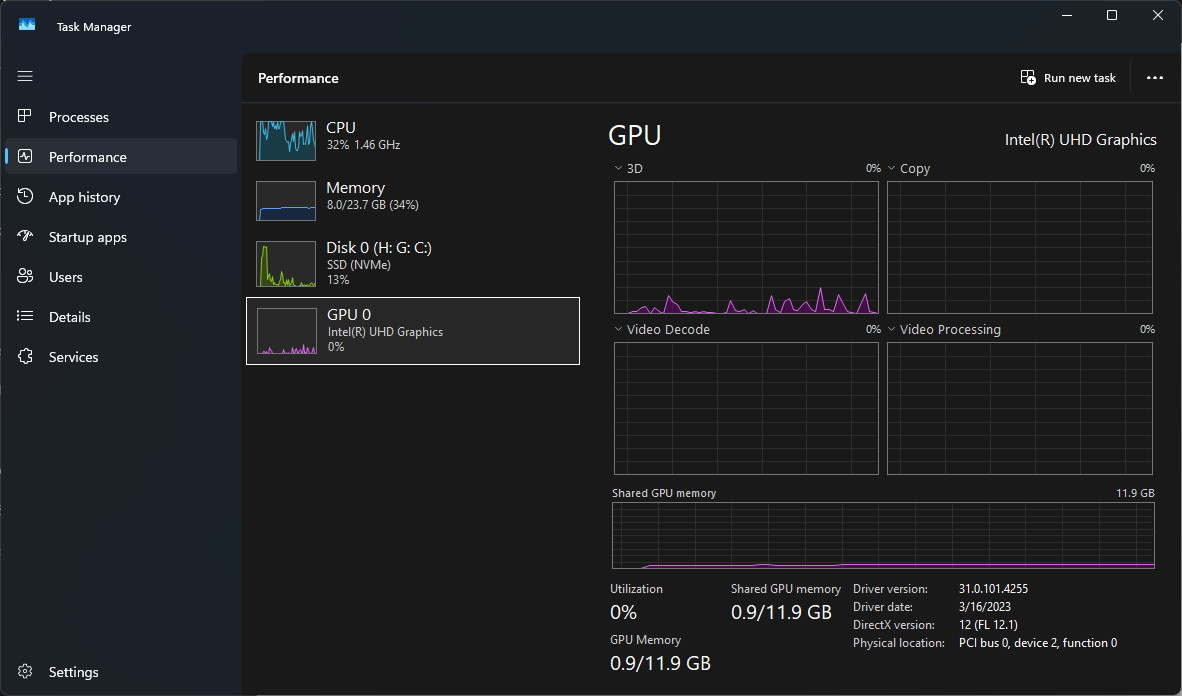Click the Shared GPU memory 0.9/11.9 GB value

[781, 612]
